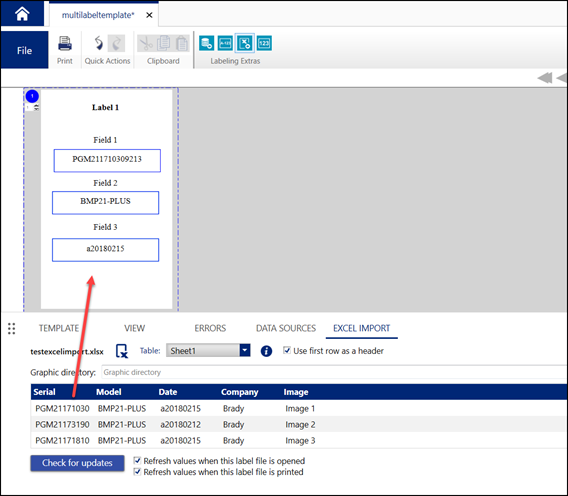This screenshot has height=496, width=568.
Task: Click the label 1 spinner arrows
Action: pos(36,107)
